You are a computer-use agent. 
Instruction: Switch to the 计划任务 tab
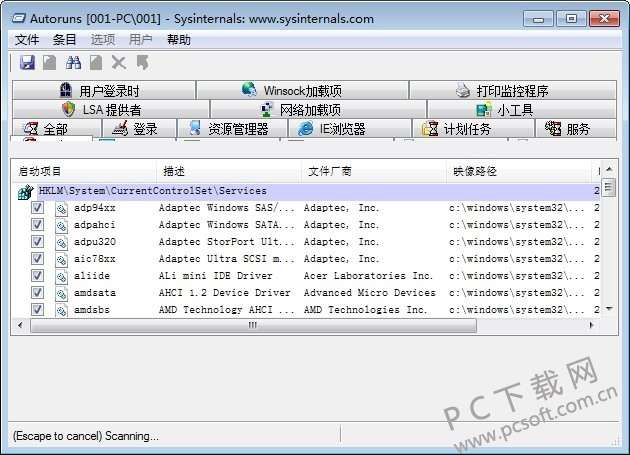point(473,129)
